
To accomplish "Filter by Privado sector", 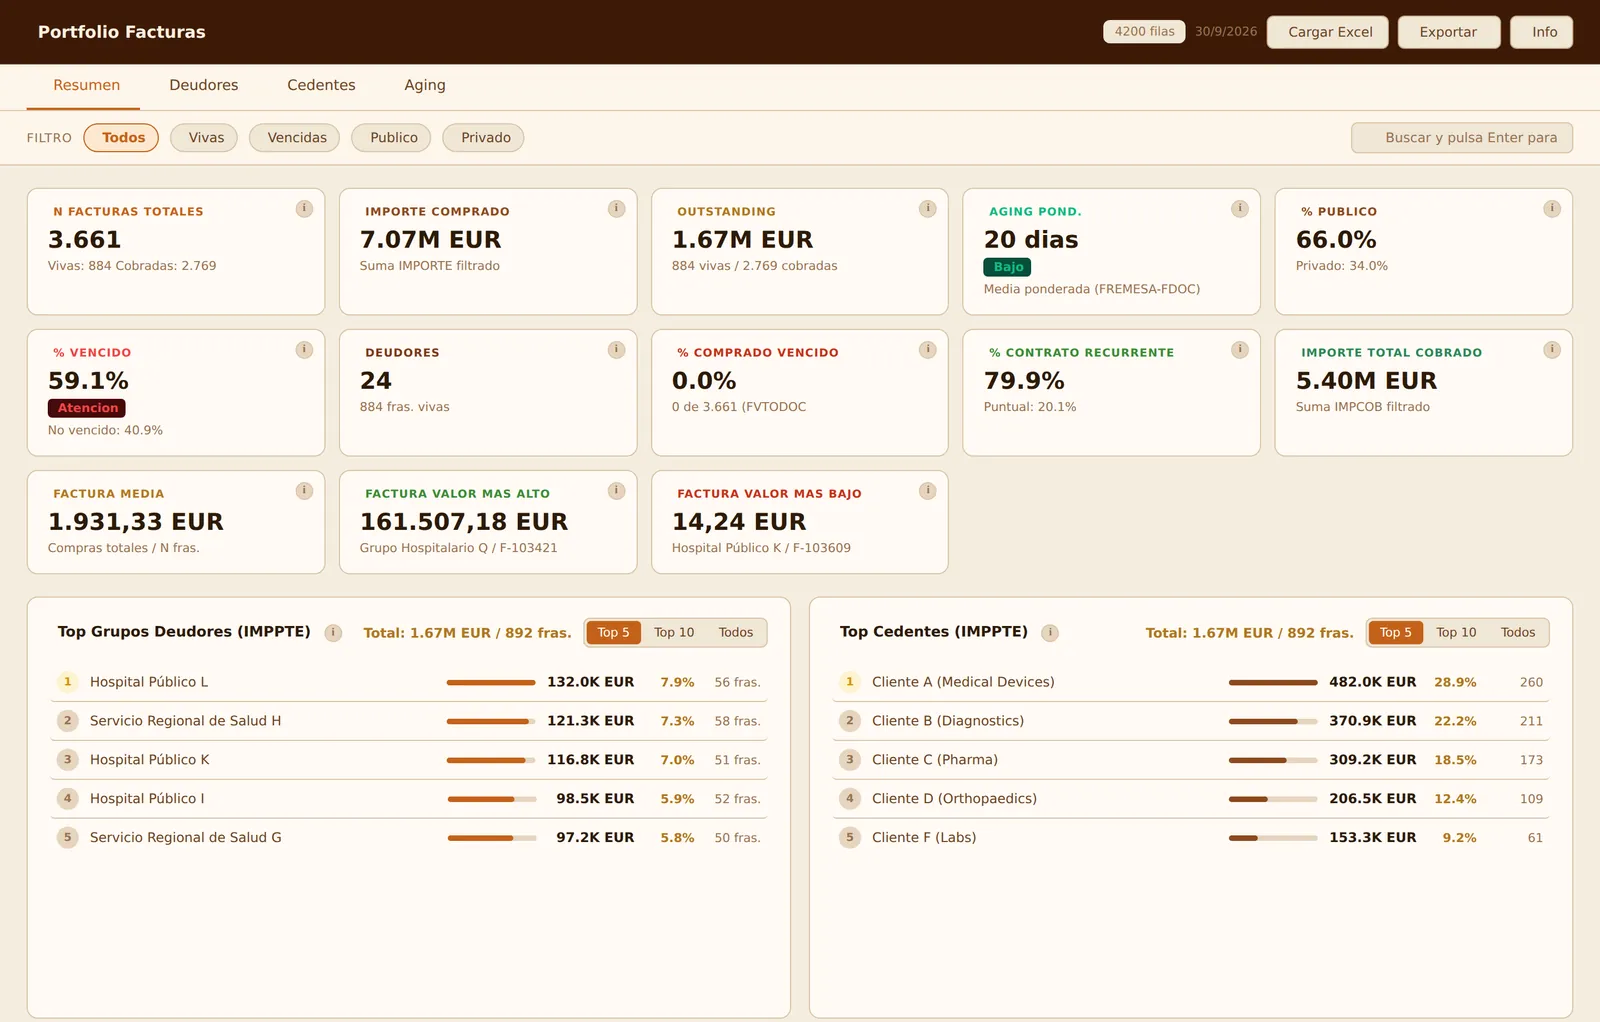I will pos(483,138).
